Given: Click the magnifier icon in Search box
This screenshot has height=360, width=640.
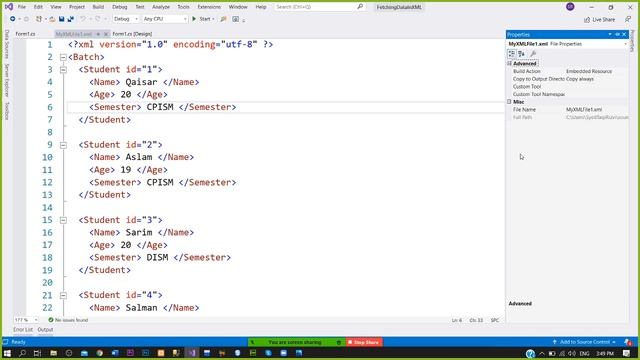Looking at the screenshot, I should click(x=360, y=7).
